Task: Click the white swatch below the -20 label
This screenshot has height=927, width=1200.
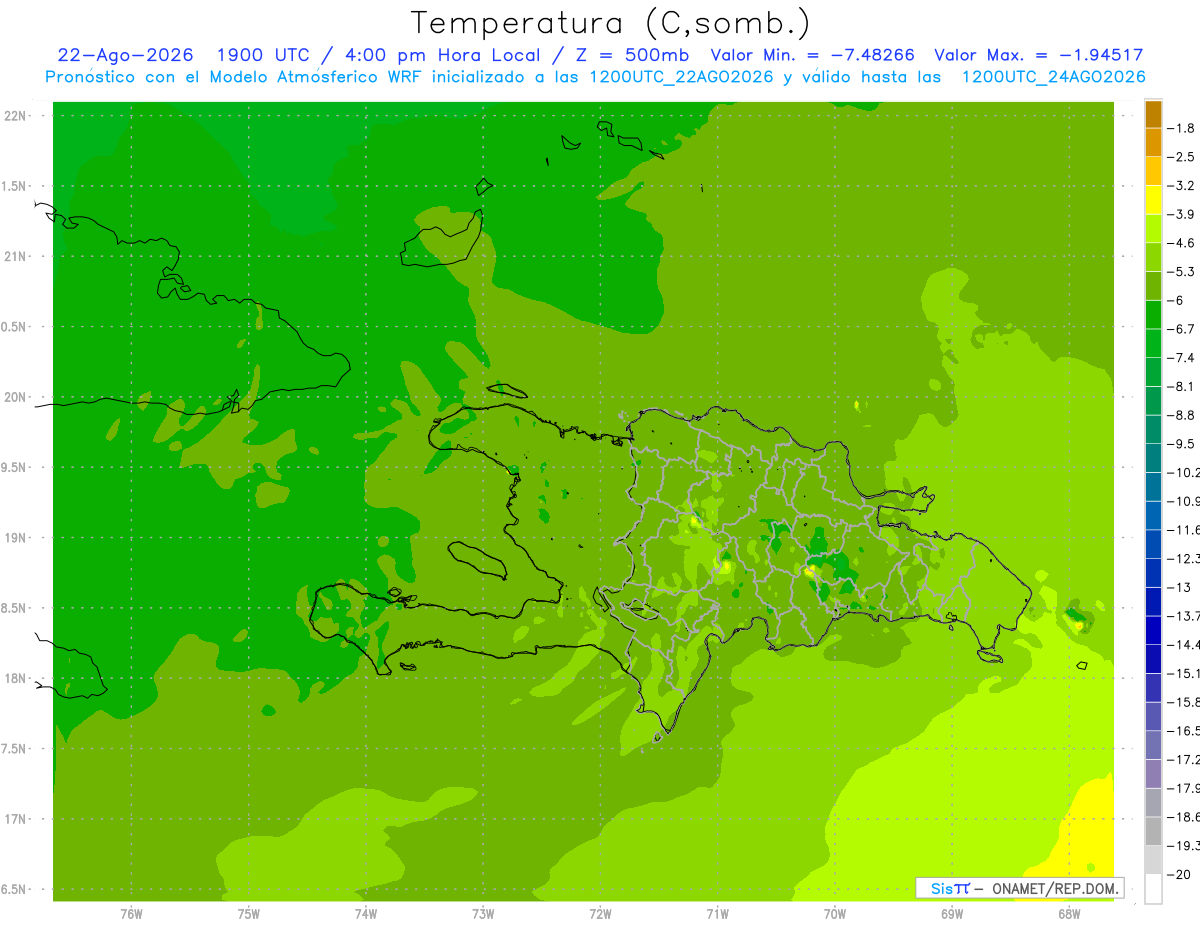Action: [x=1153, y=889]
